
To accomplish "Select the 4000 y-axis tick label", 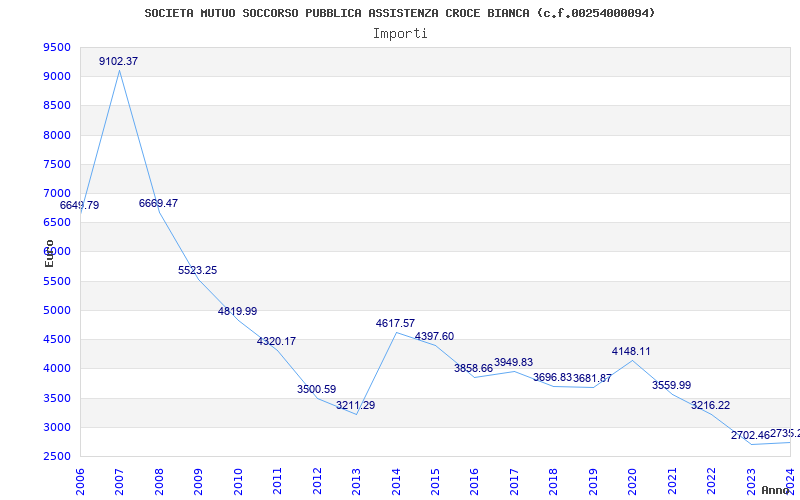I will coord(57,368).
